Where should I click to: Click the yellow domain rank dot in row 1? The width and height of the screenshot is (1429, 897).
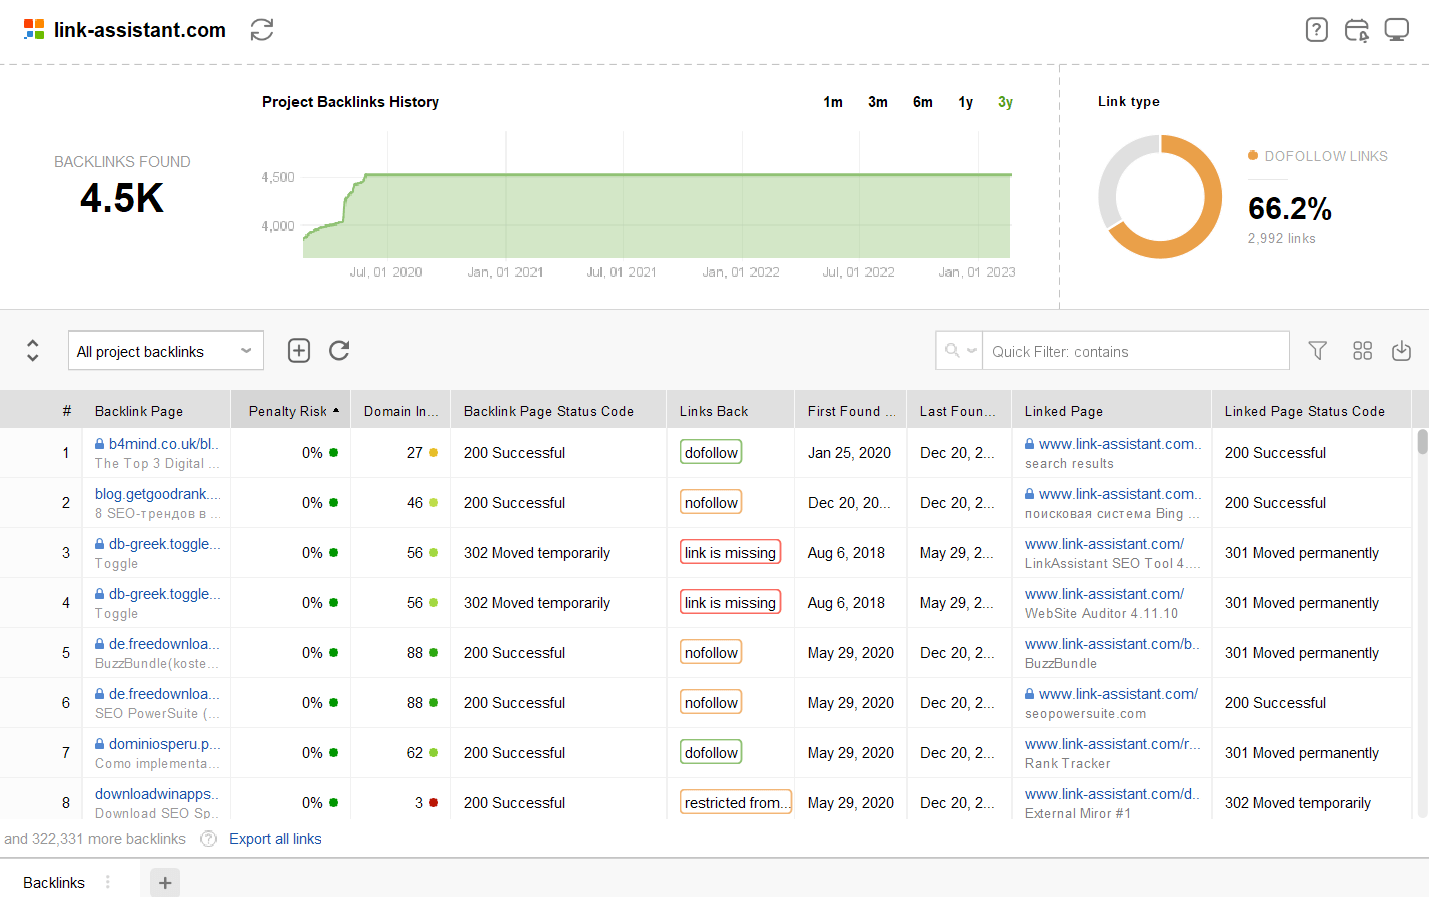click(x=433, y=452)
